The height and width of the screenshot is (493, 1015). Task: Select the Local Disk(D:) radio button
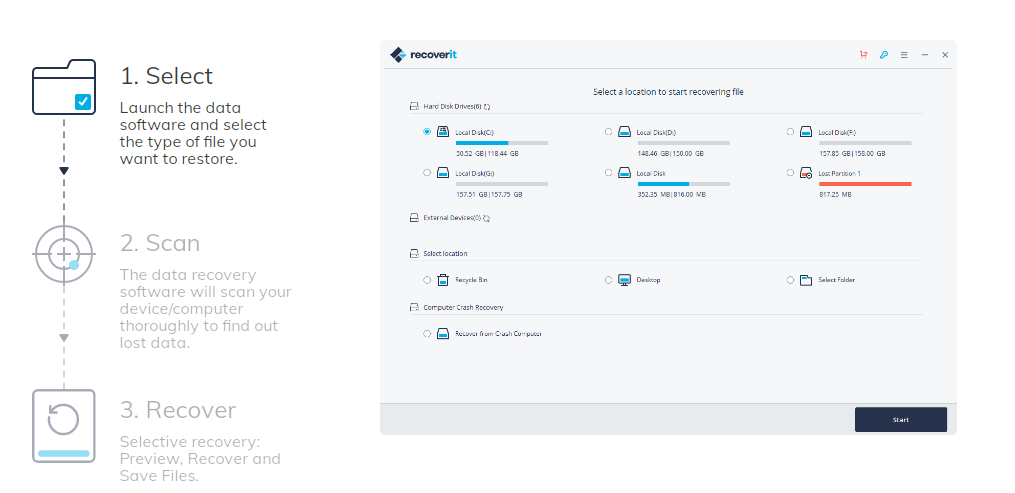pyautogui.click(x=609, y=131)
